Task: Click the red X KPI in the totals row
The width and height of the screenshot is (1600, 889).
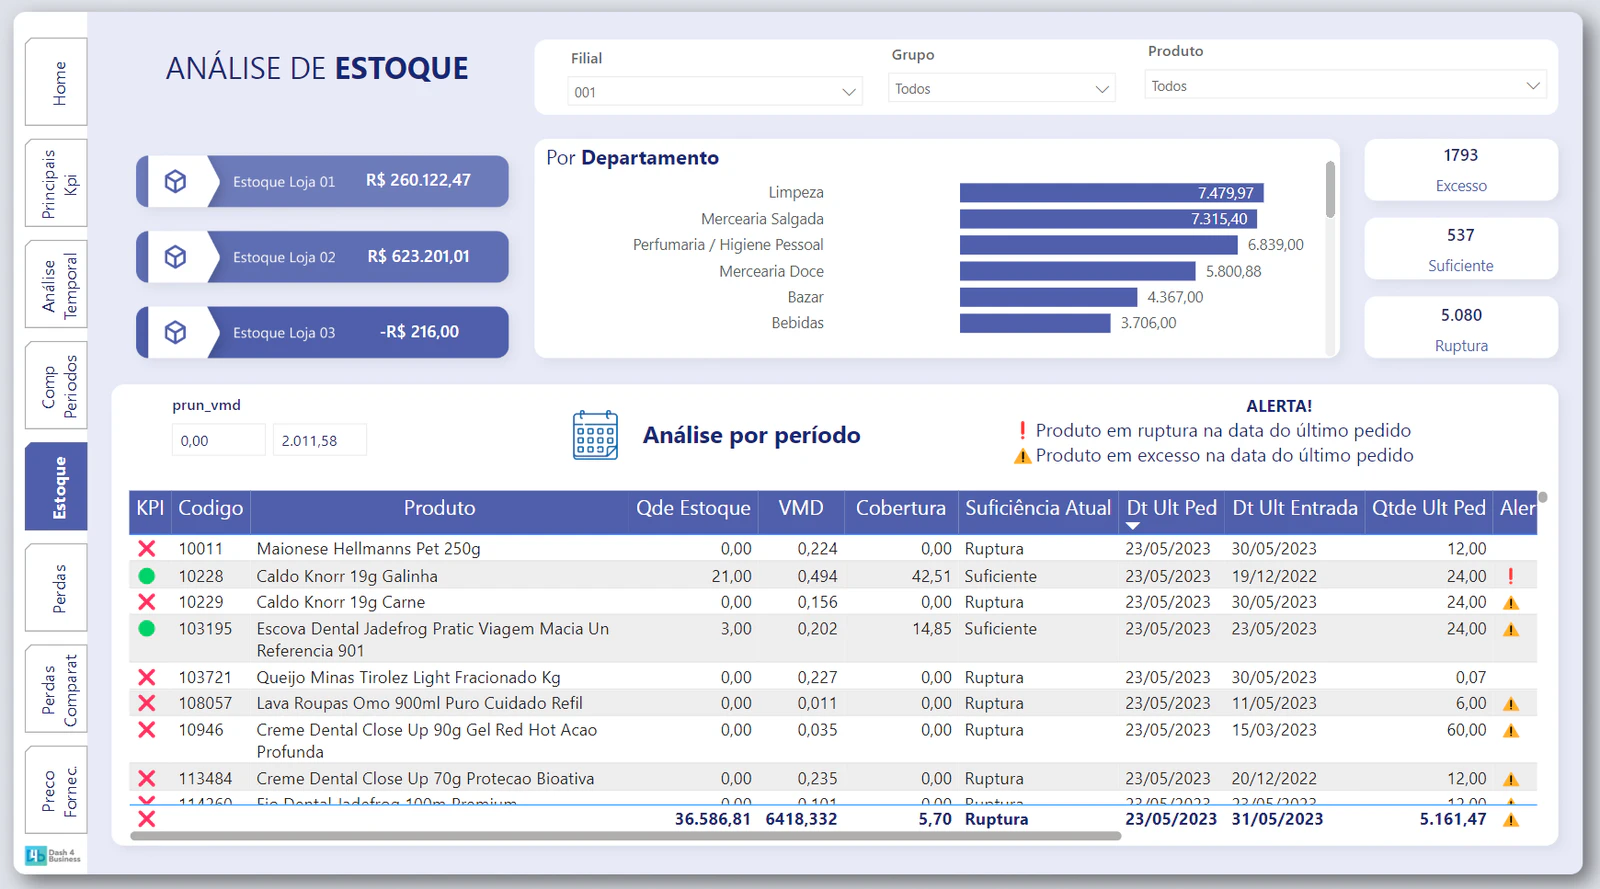Action: tap(147, 819)
